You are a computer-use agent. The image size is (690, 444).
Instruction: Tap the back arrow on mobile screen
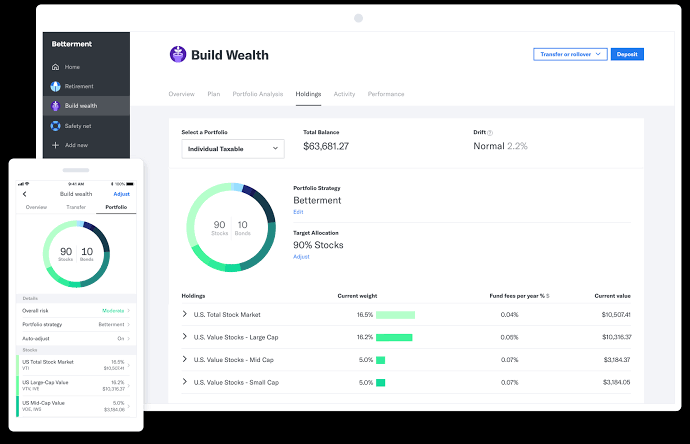[24, 194]
